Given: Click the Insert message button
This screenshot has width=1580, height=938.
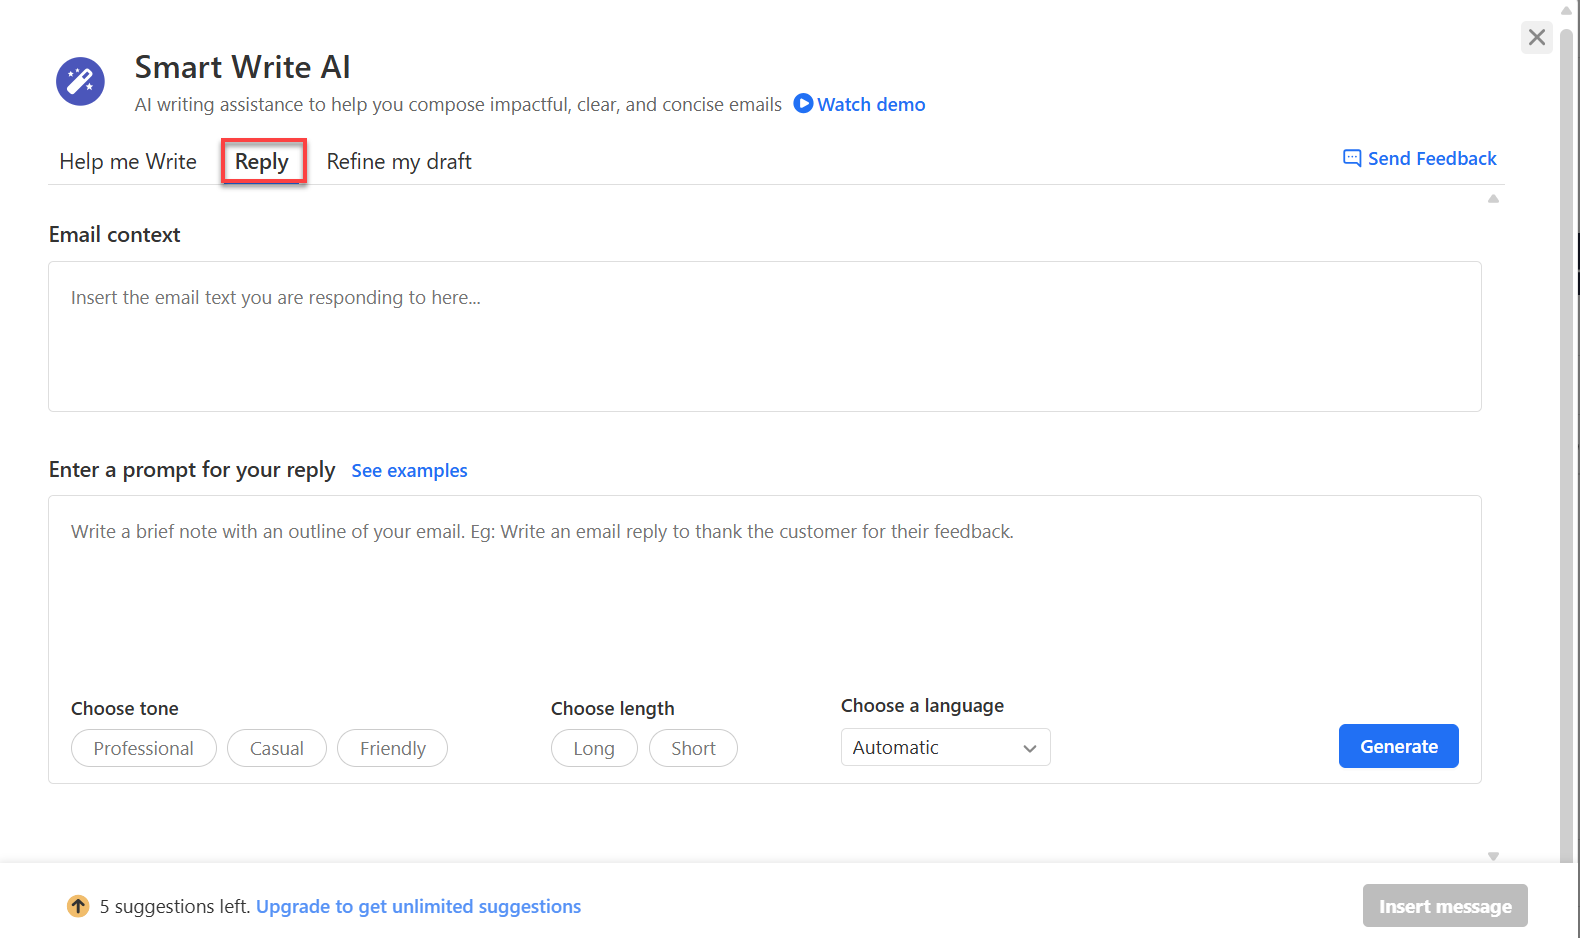Looking at the screenshot, I should coord(1445,906).
